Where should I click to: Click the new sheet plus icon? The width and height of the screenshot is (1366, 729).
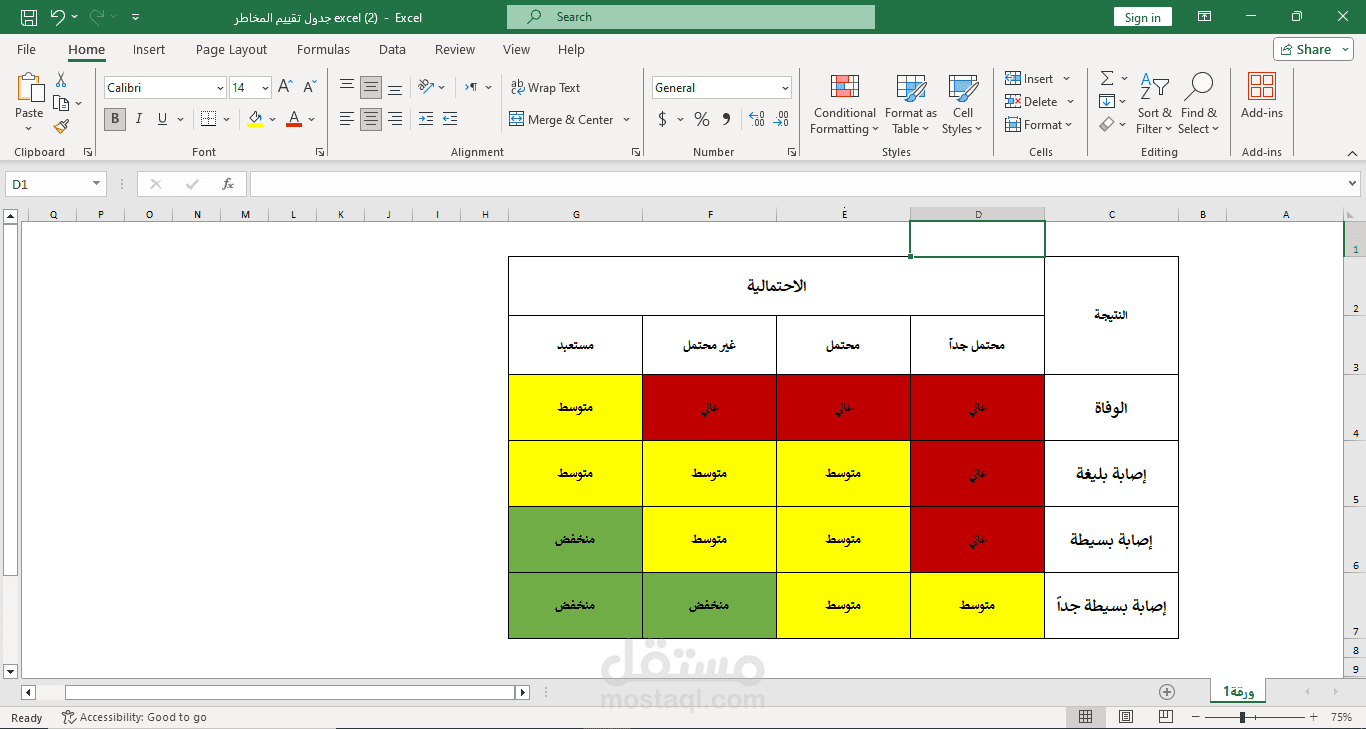(x=1167, y=692)
